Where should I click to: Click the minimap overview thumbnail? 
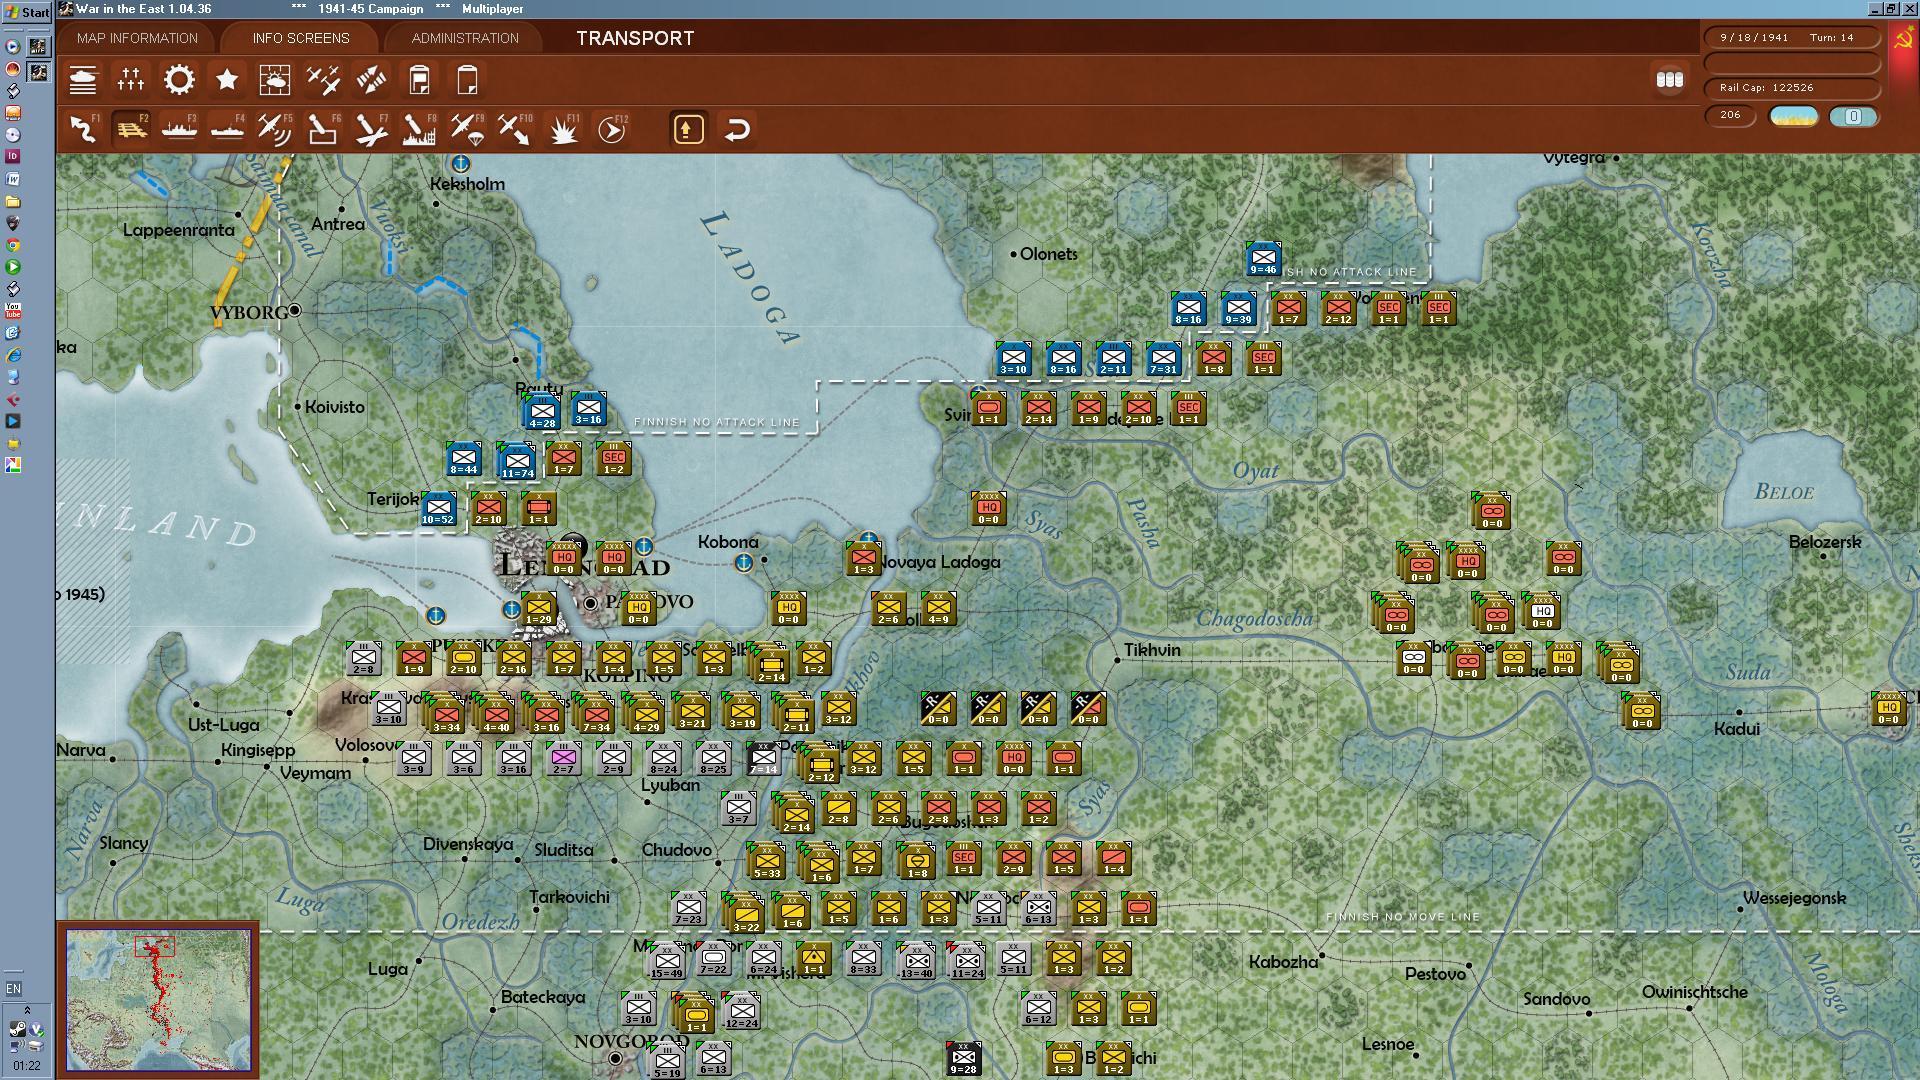[x=158, y=999]
